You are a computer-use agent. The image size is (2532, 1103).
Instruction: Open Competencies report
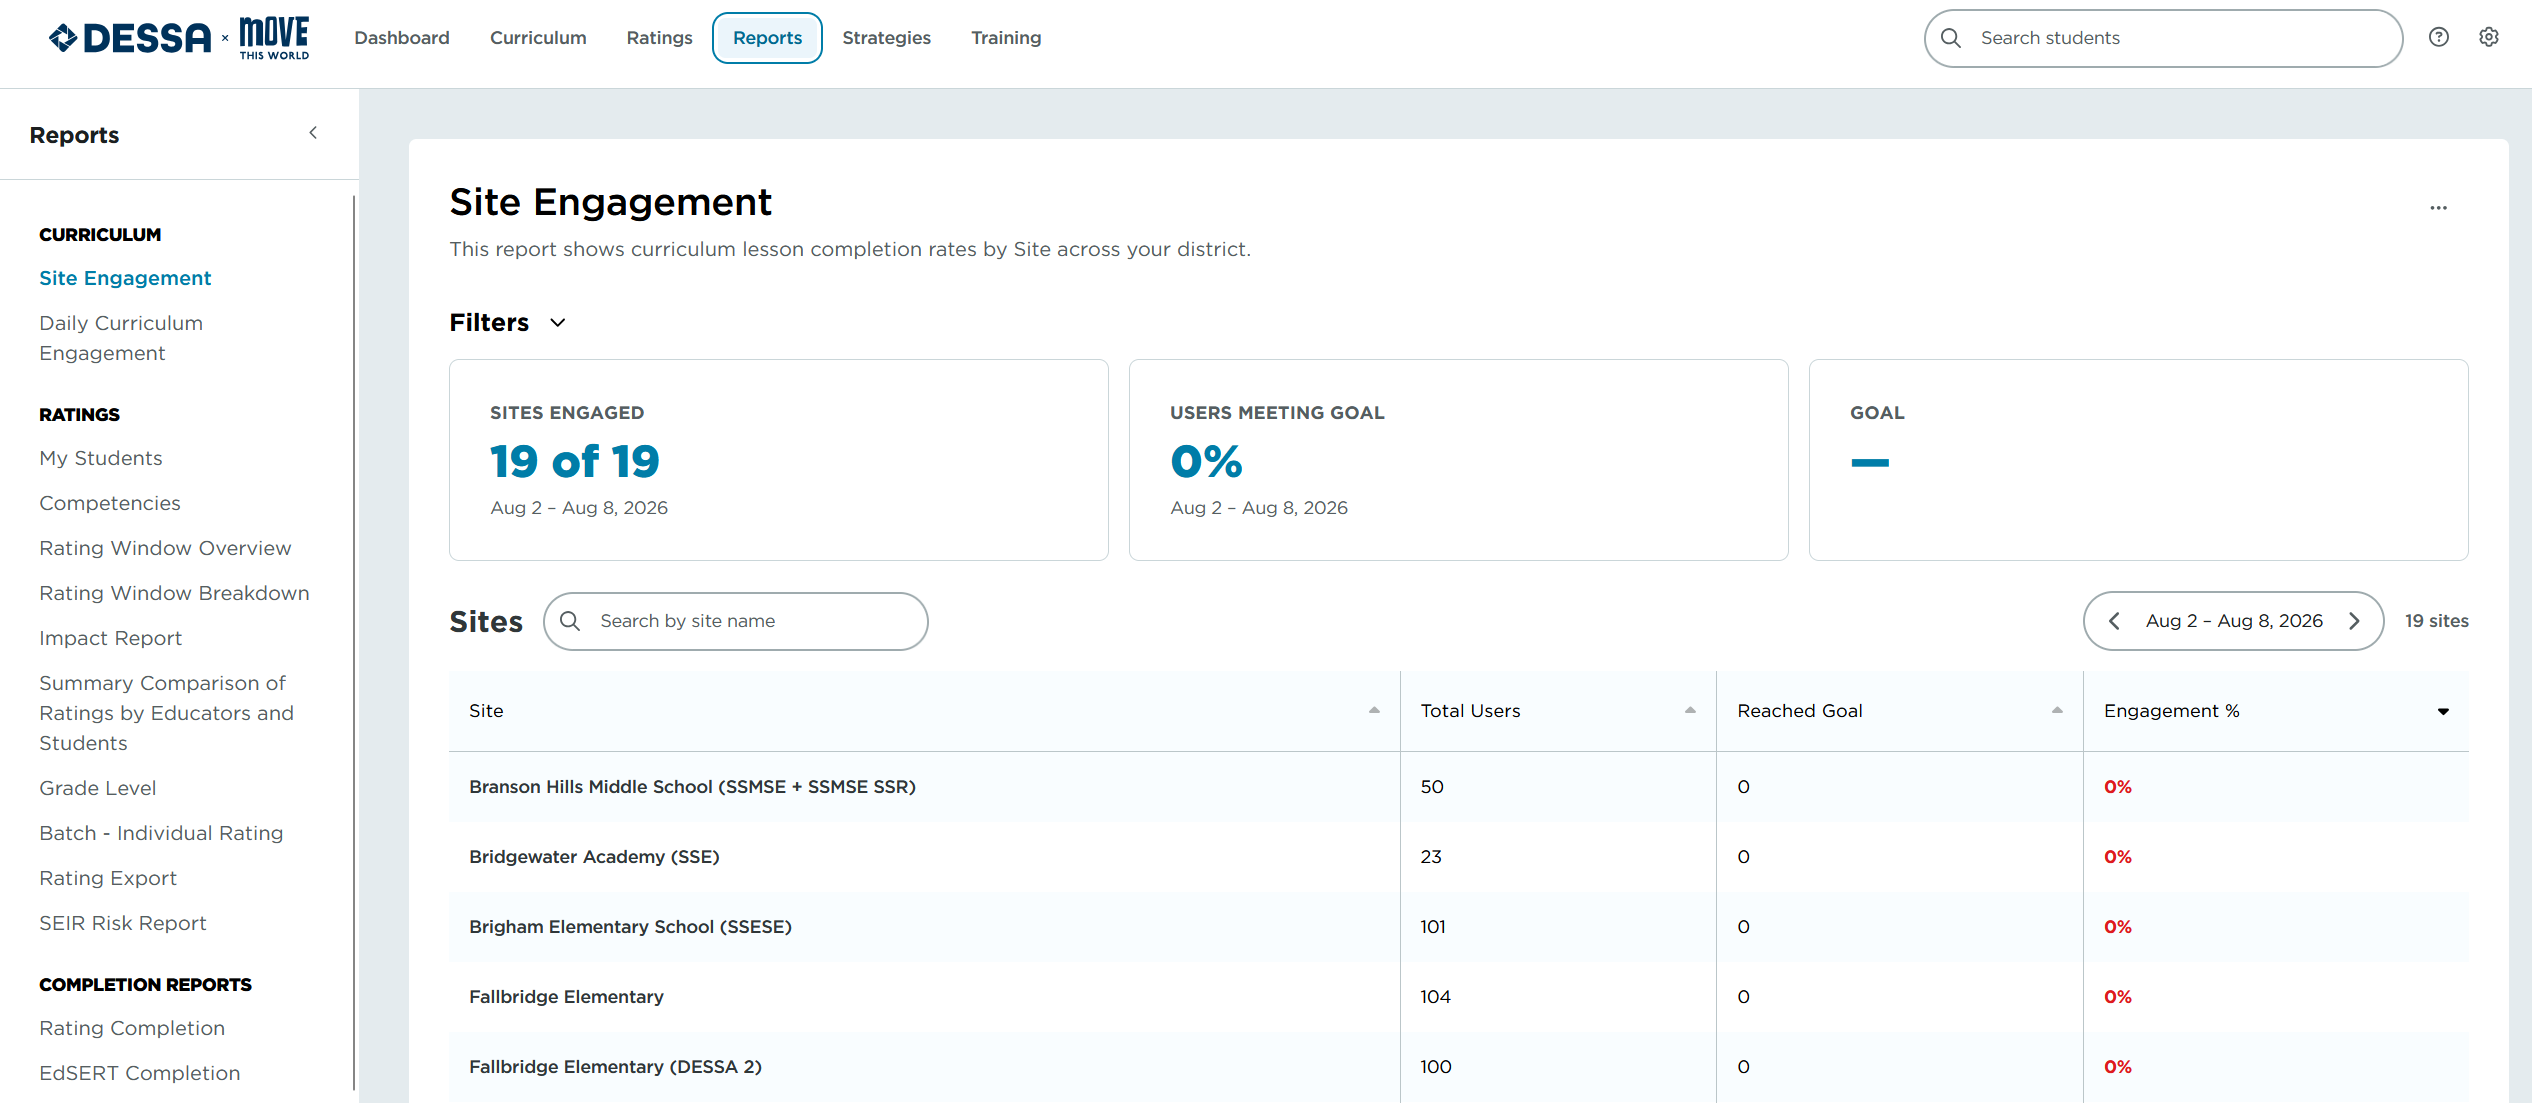point(110,503)
